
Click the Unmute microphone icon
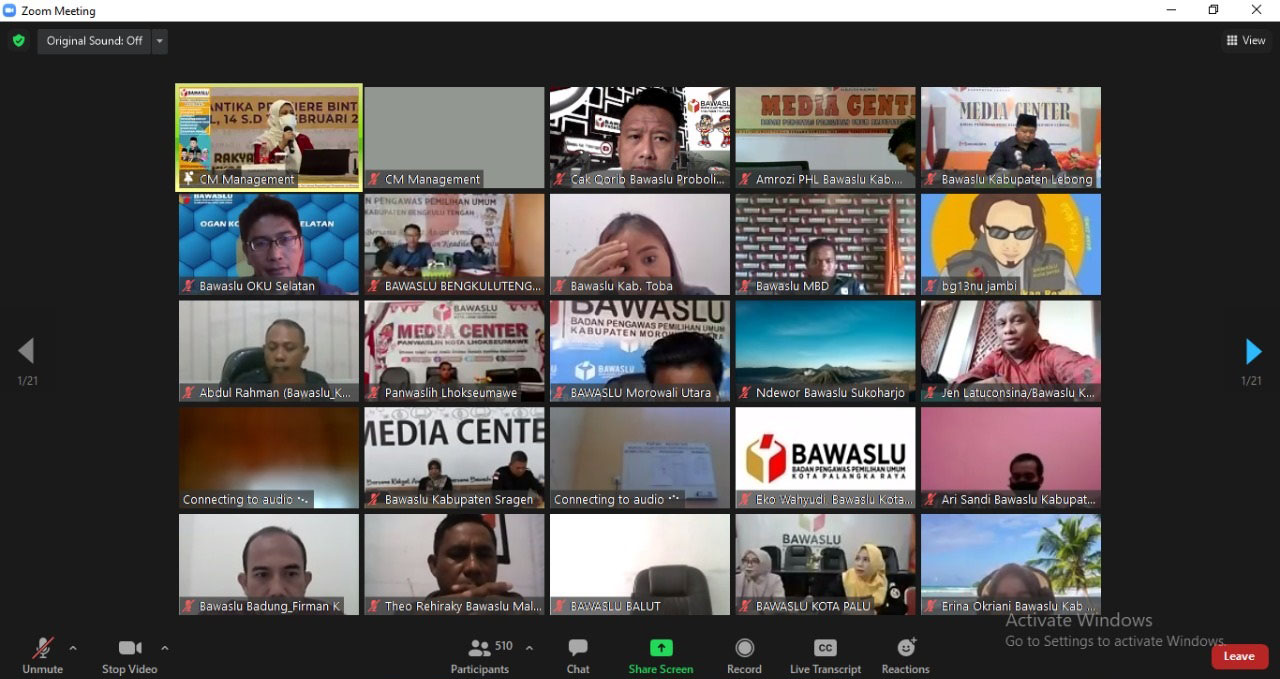tap(42, 648)
